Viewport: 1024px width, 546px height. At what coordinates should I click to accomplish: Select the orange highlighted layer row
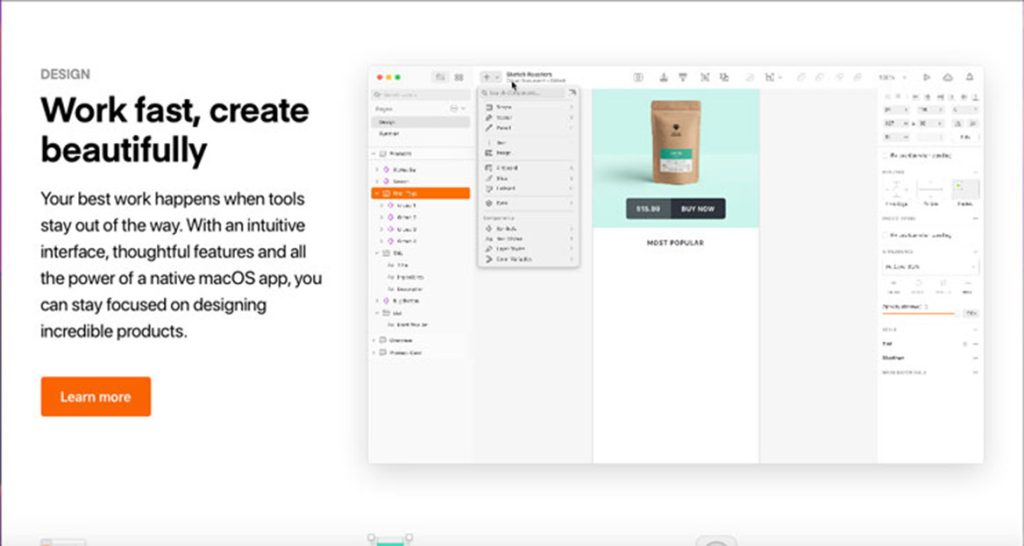point(421,193)
